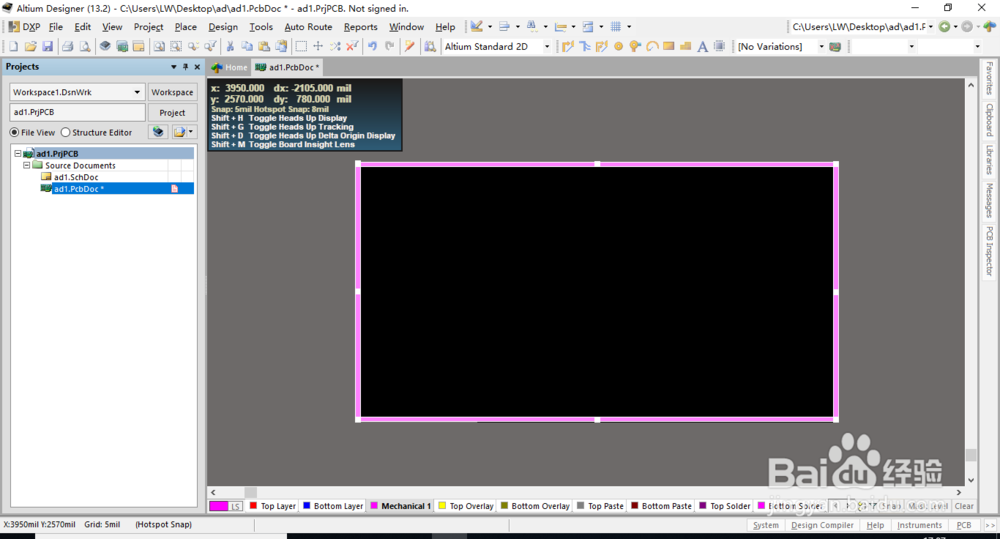
Task: Click the New document icon in toolbar
Action: click(13, 47)
